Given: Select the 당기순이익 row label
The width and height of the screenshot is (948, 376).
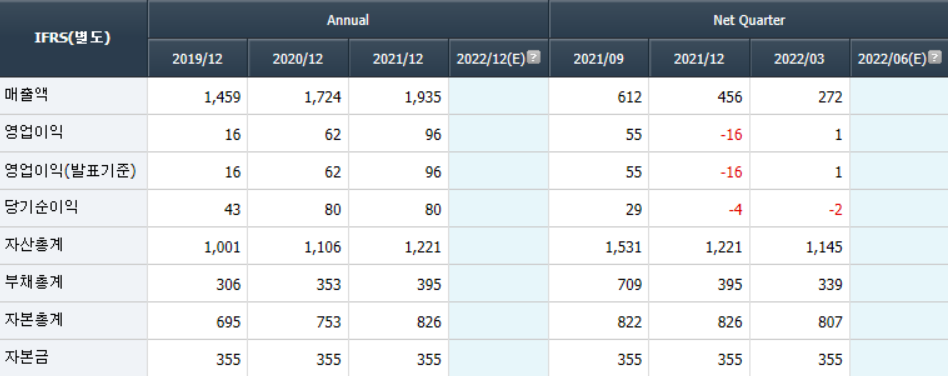Looking at the screenshot, I should tap(41, 207).
